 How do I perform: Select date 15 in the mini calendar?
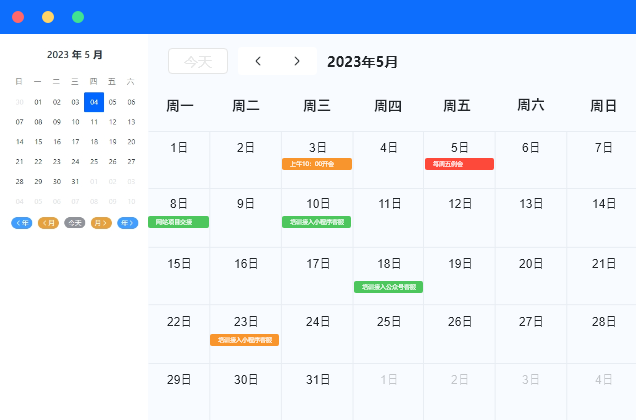tap(38, 141)
